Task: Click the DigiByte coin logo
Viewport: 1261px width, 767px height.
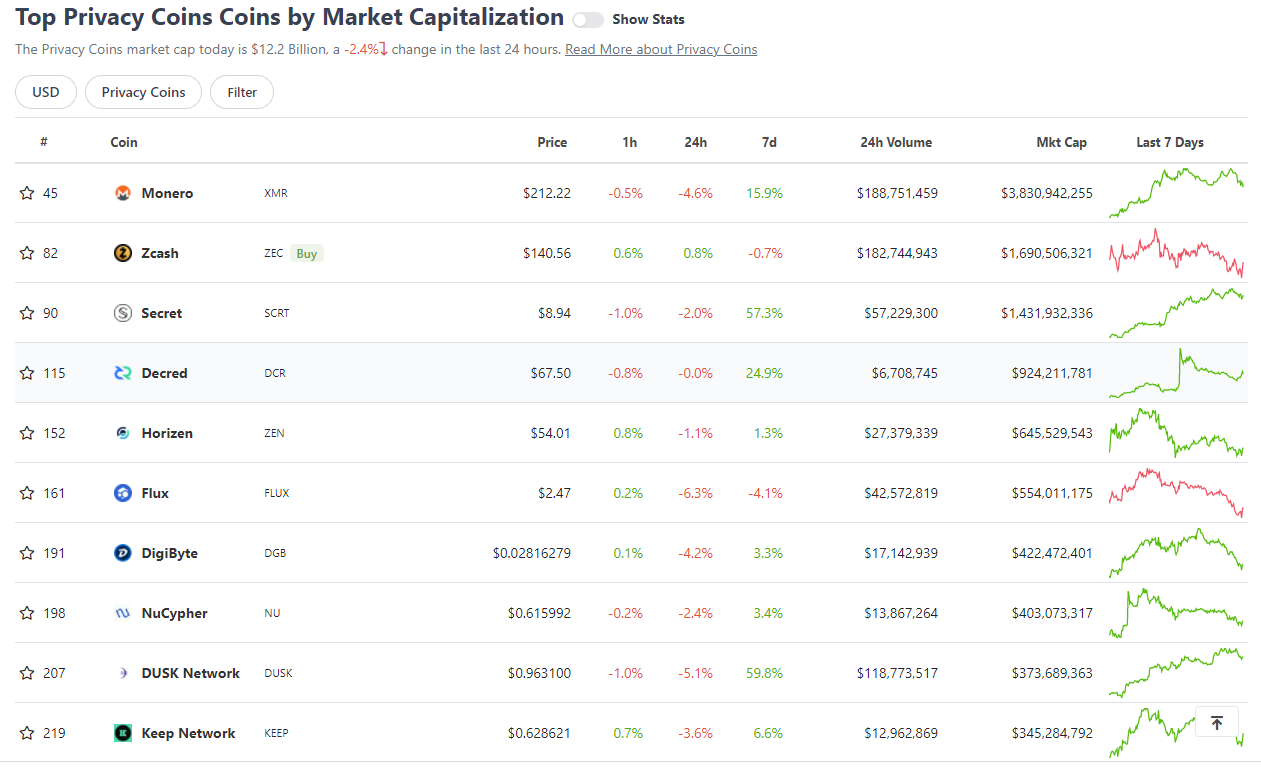Action: [122, 552]
